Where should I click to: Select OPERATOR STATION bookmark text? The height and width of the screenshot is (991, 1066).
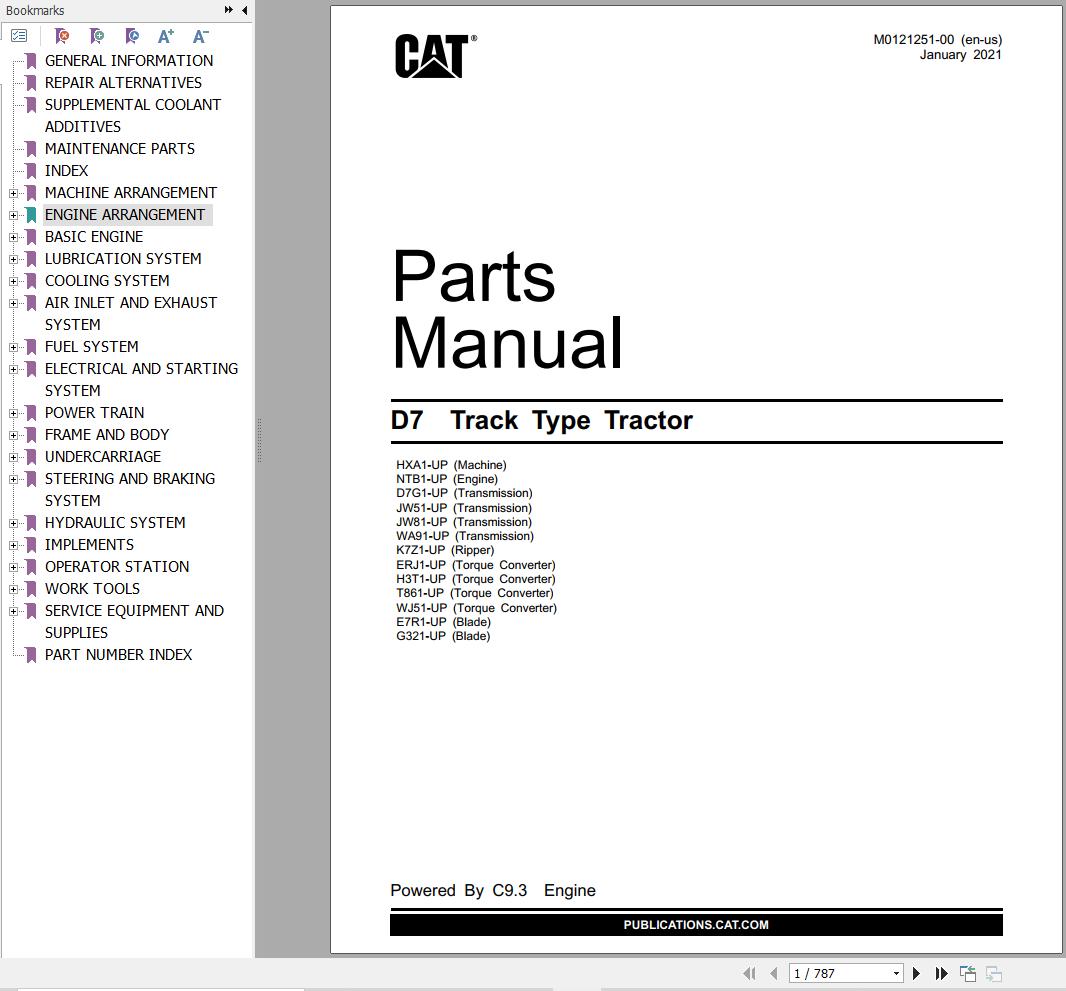[117, 567]
